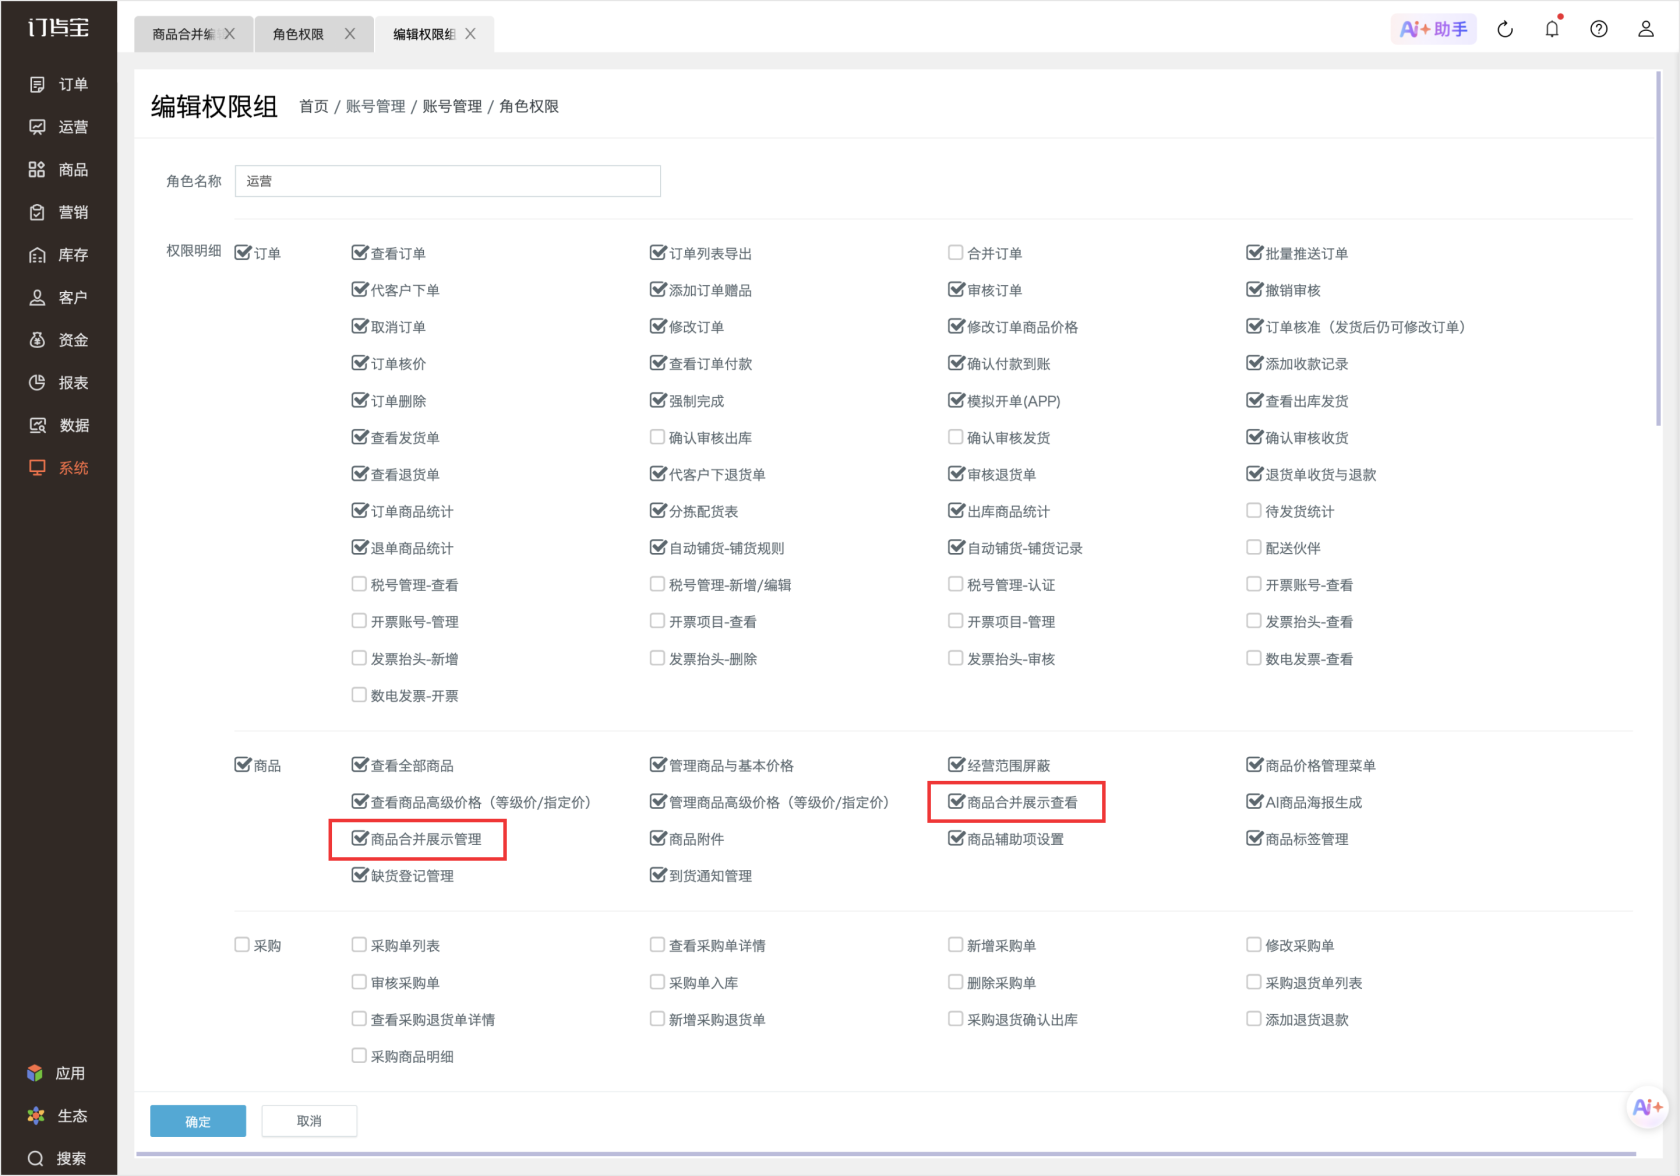Toggle the 待发货统计 checkbox
Screen dimensions: 1680x1176
1253,511
